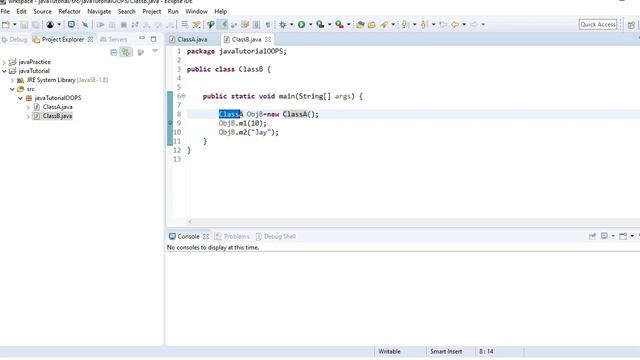Click the Last Edit Location icon
The image size is (640, 360).
[x=443, y=24]
